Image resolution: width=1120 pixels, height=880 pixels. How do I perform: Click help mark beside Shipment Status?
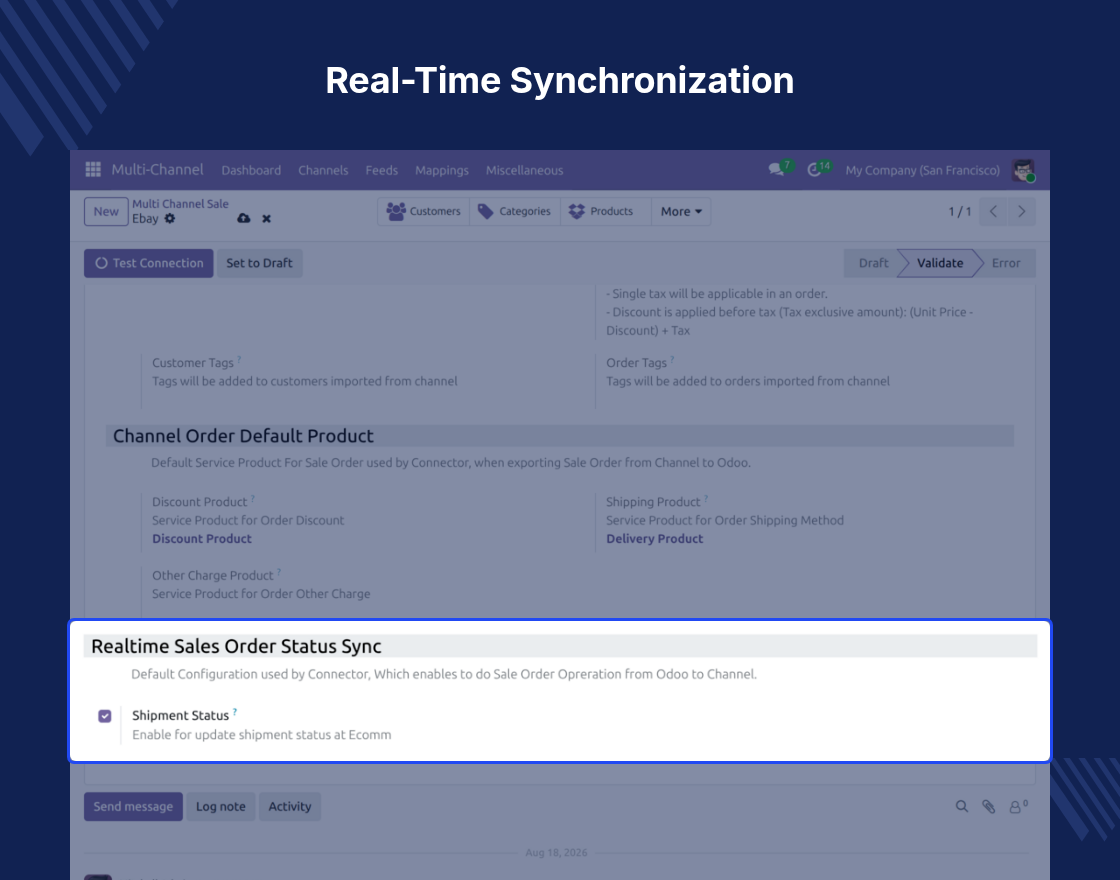(234, 711)
